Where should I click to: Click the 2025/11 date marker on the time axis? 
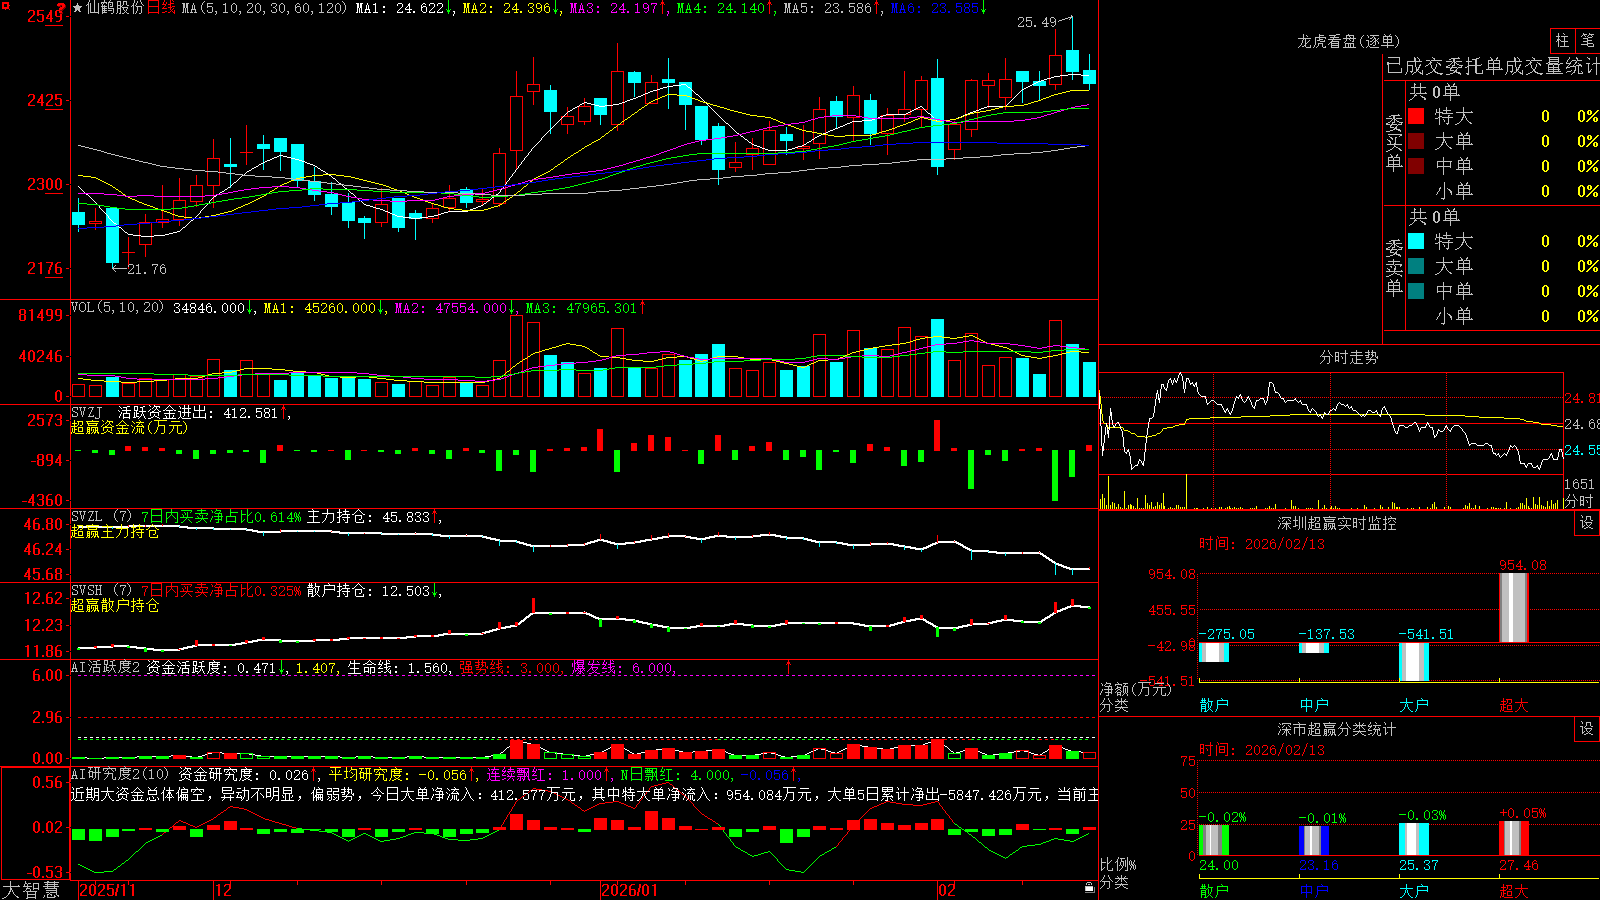(x=107, y=890)
